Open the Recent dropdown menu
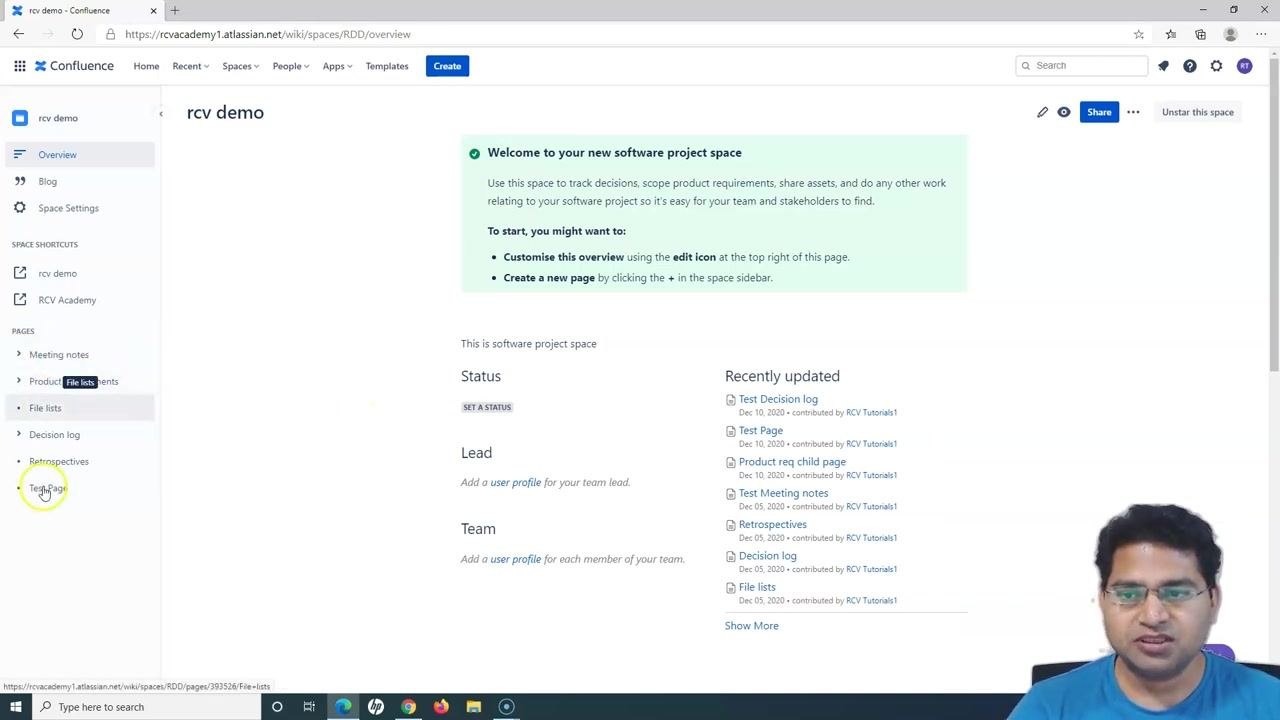Image resolution: width=1280 pixels, height=720 pixels. (190, 66)
